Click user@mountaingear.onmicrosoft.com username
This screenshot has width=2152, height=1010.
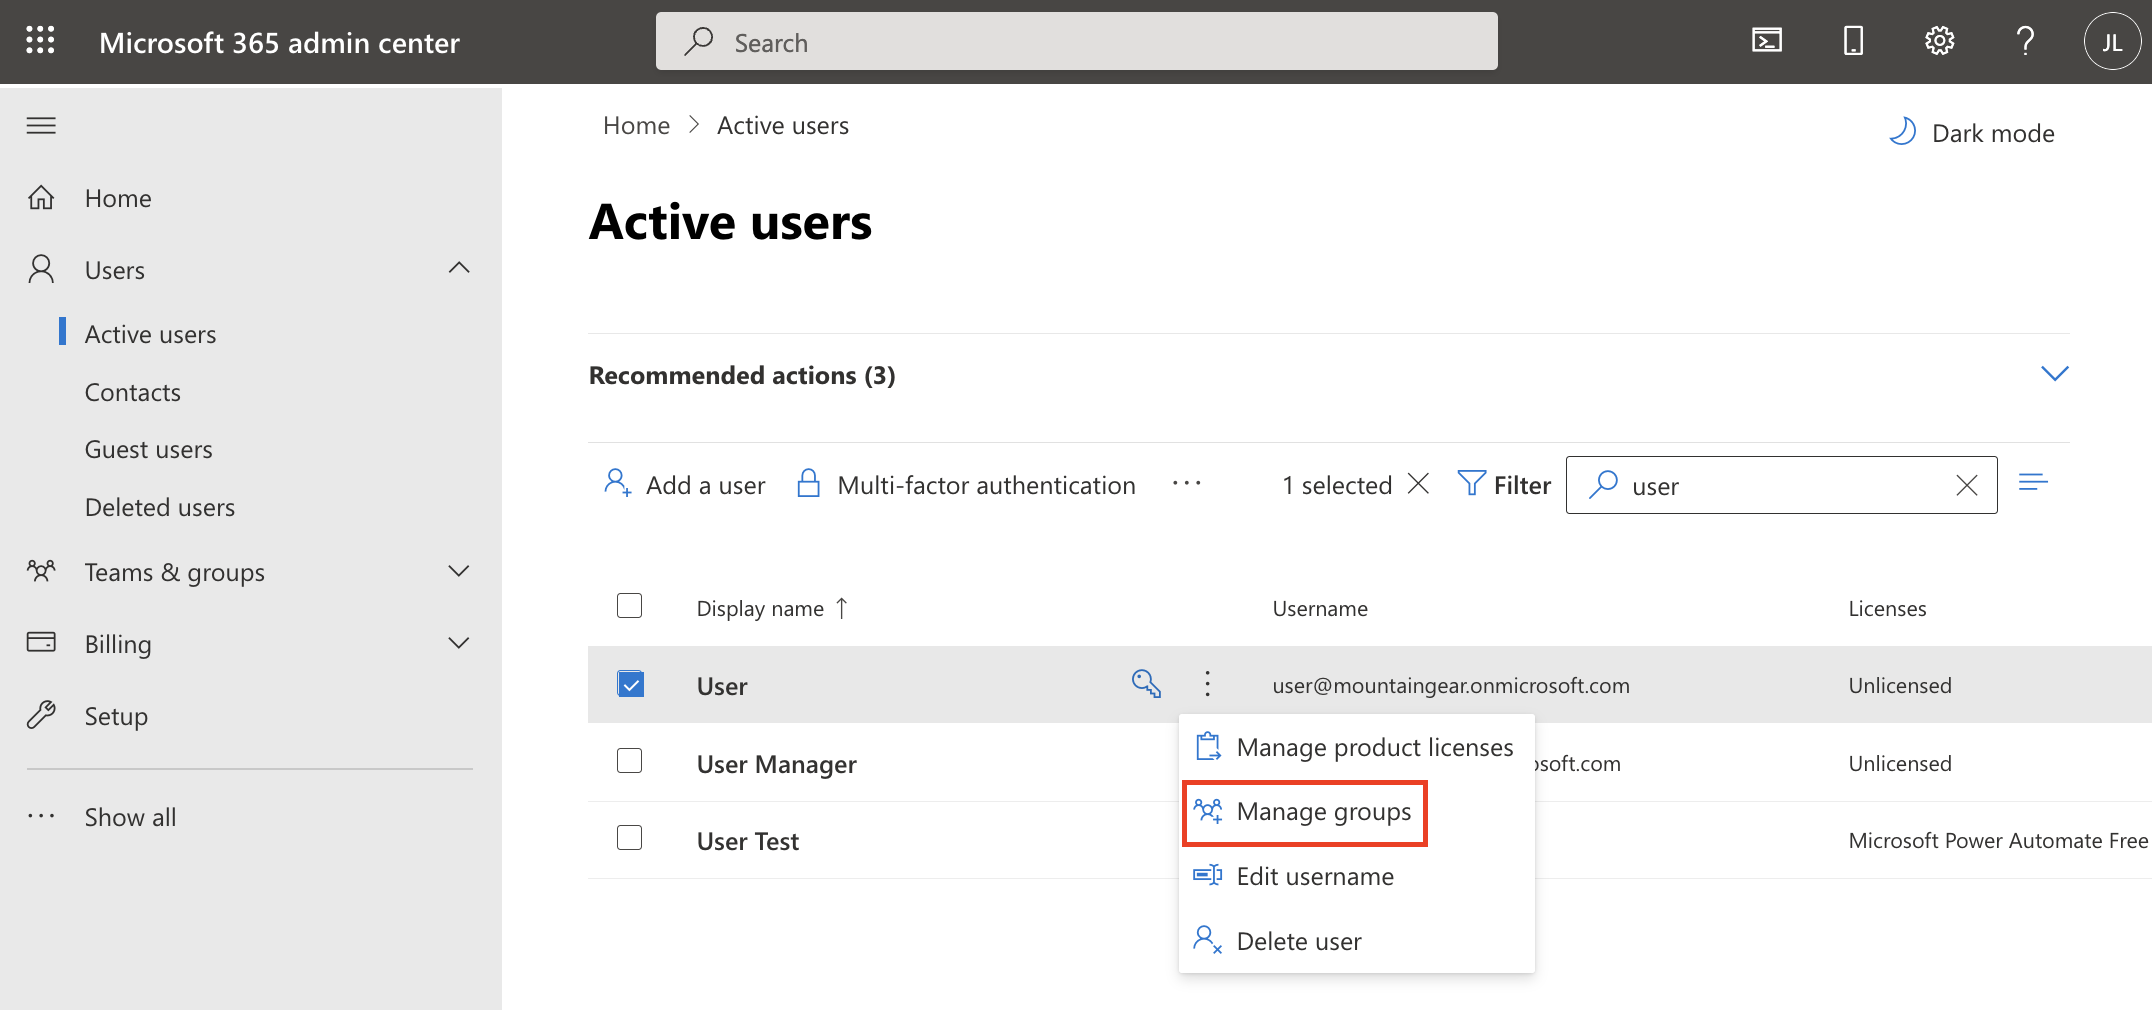point(1451,685)
